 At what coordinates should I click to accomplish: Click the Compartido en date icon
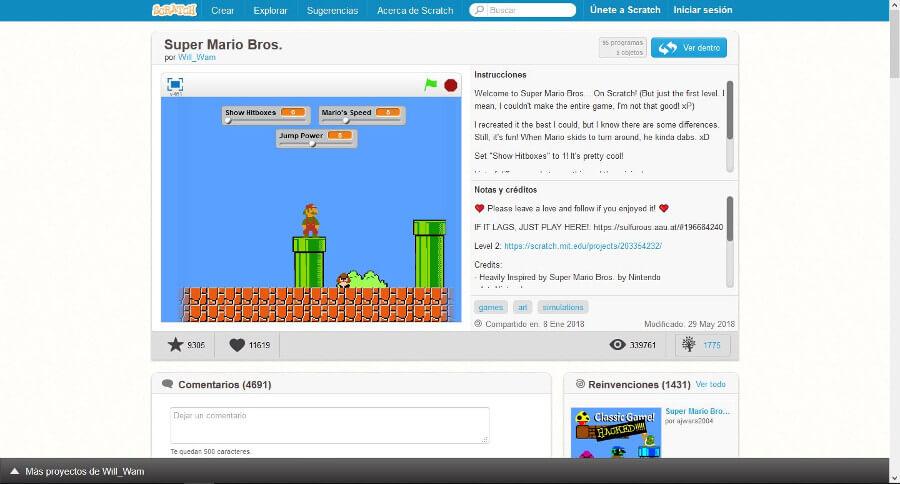(x=478, y=324)
